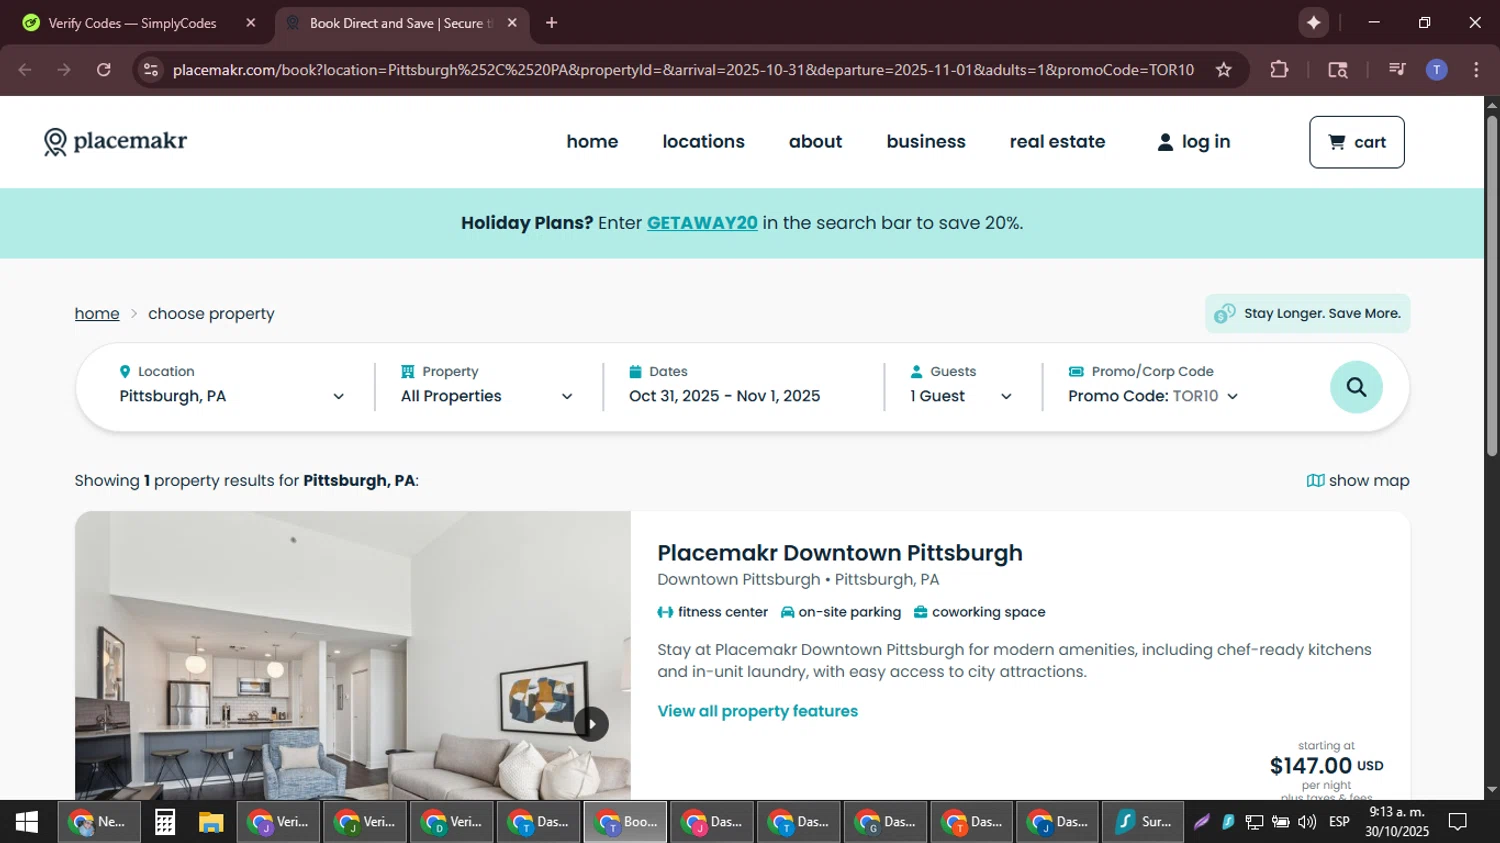Open the File Explorer taskbar icon

coord(210,822)
